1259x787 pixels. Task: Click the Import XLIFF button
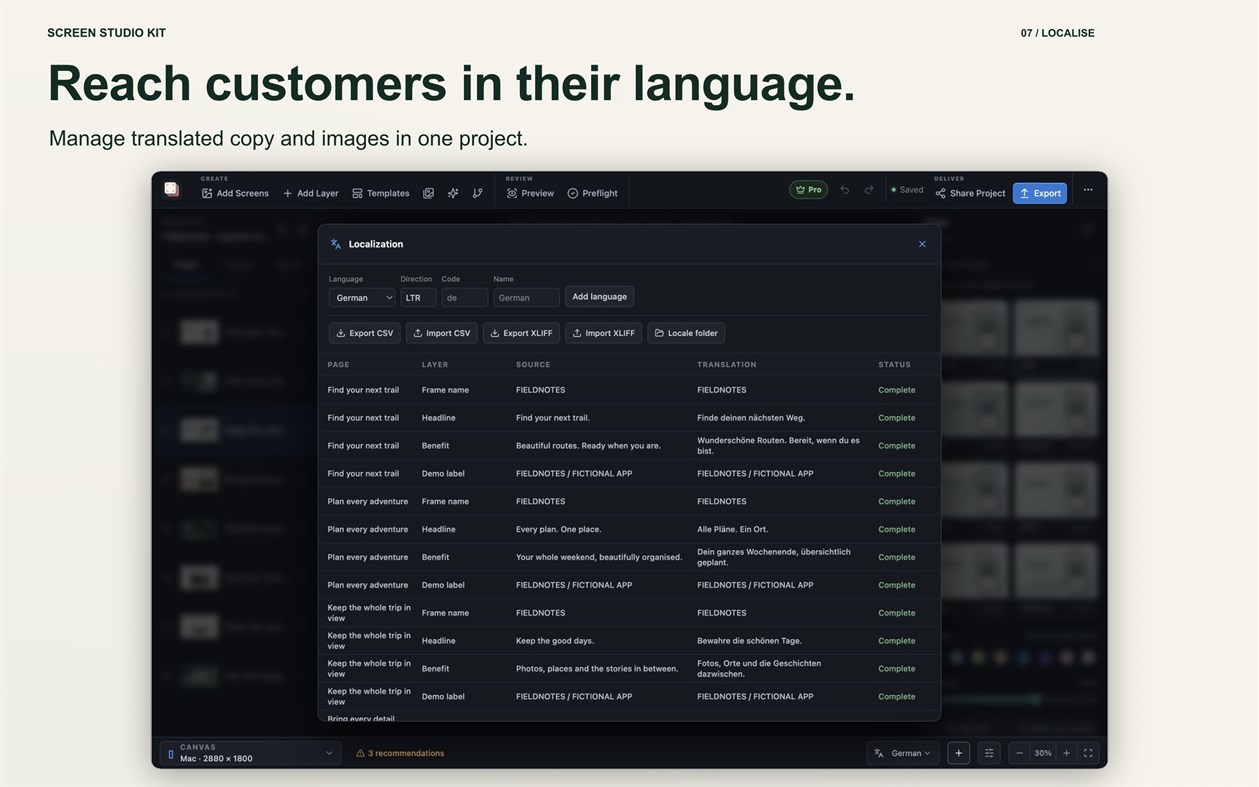pyautogui.click(x=603, y=333)
